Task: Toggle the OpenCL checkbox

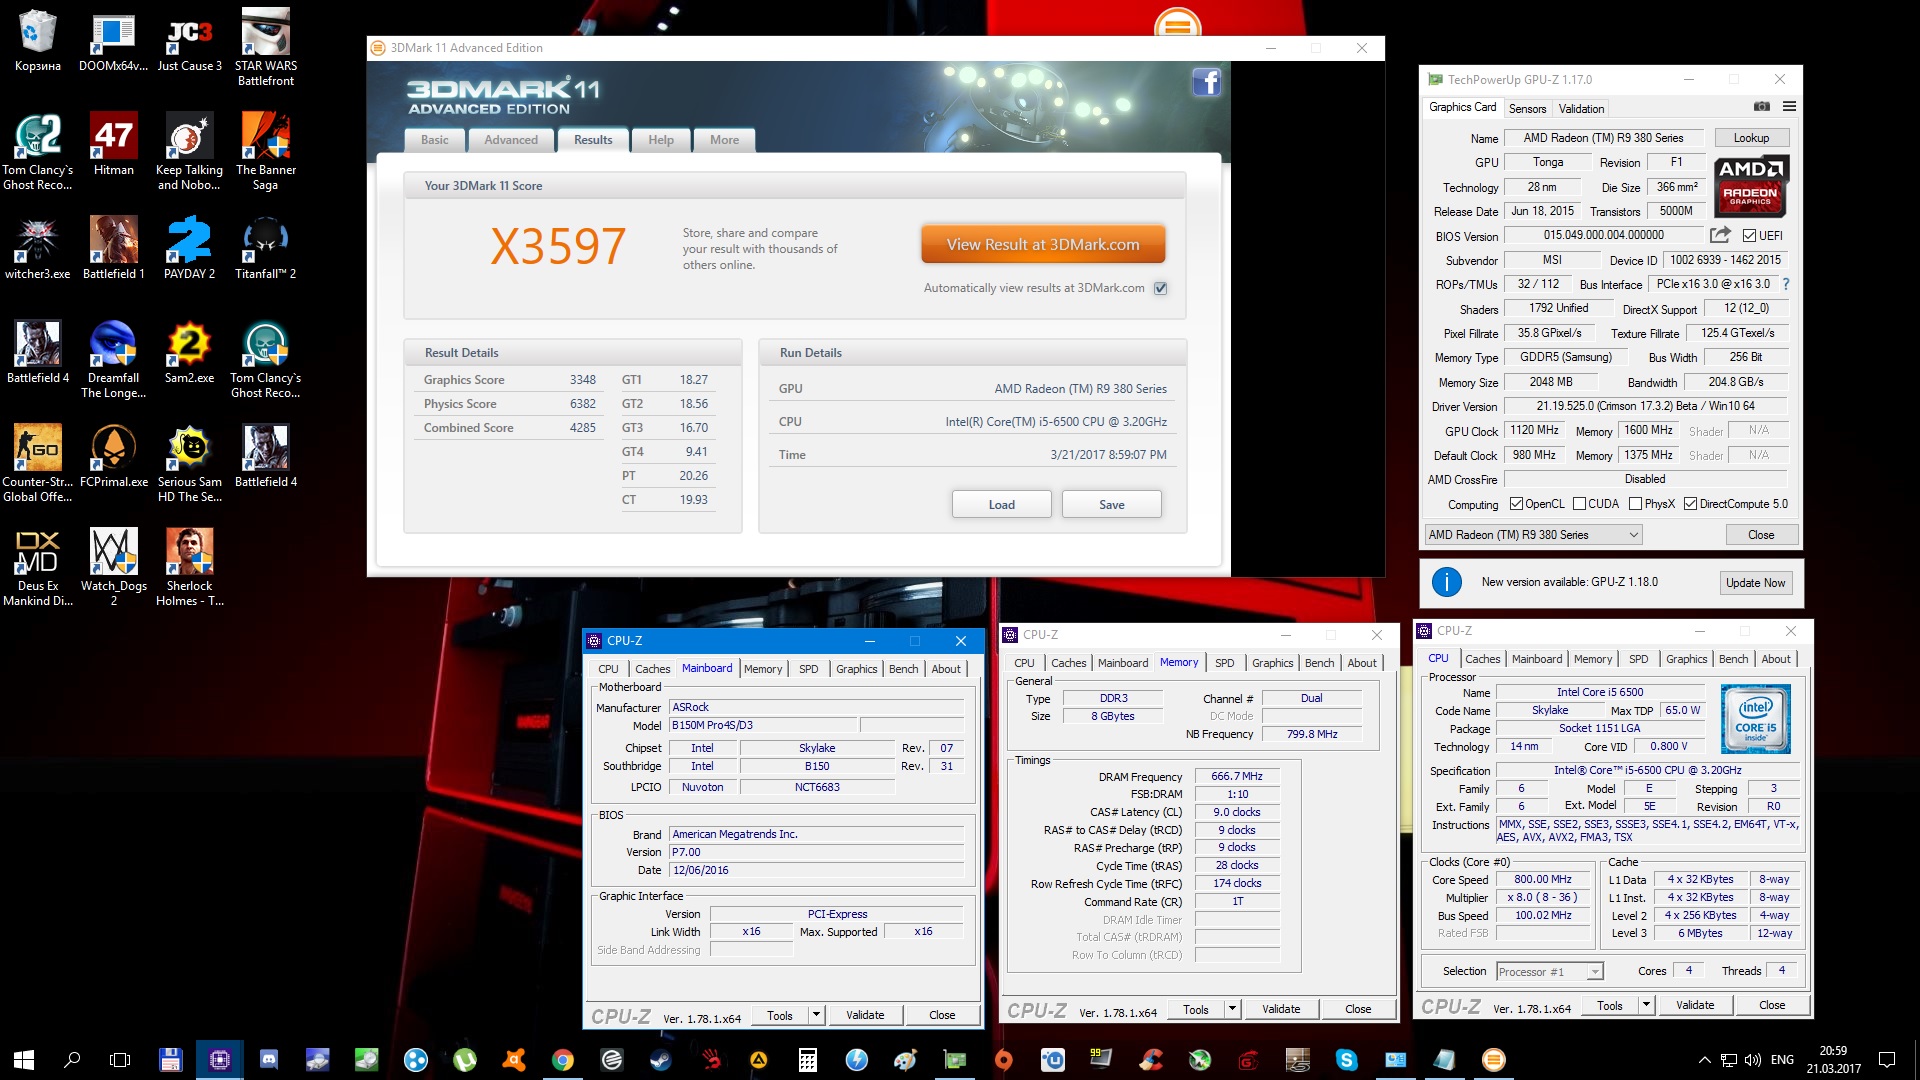Action: pyautogui.click(x=1516, y=504)
